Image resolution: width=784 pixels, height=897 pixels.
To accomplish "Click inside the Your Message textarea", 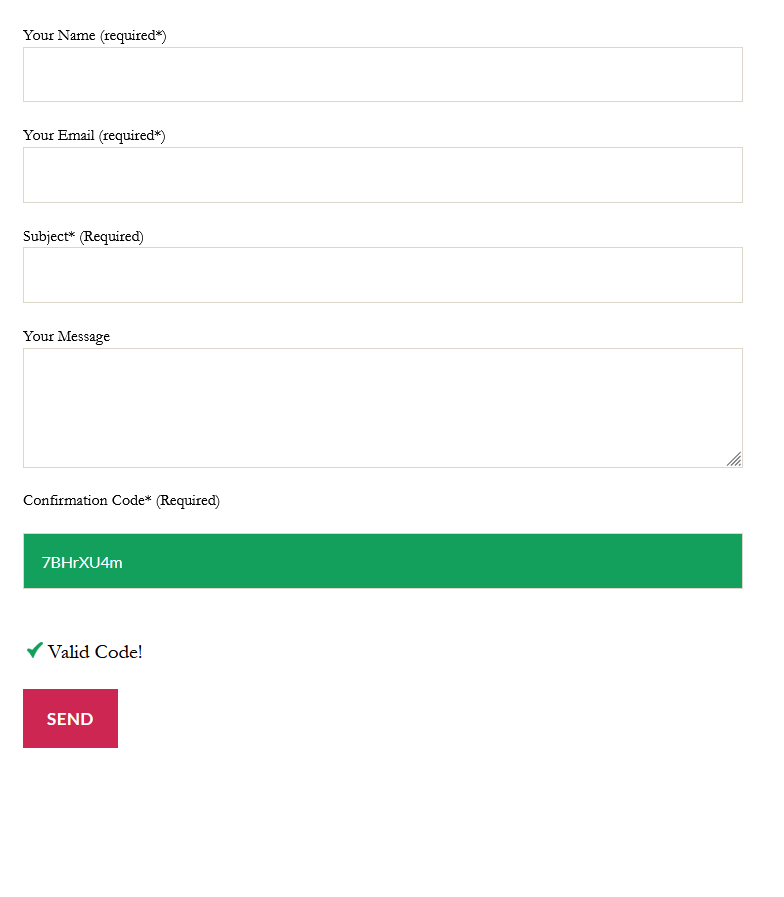I will (x=382, y=407).
